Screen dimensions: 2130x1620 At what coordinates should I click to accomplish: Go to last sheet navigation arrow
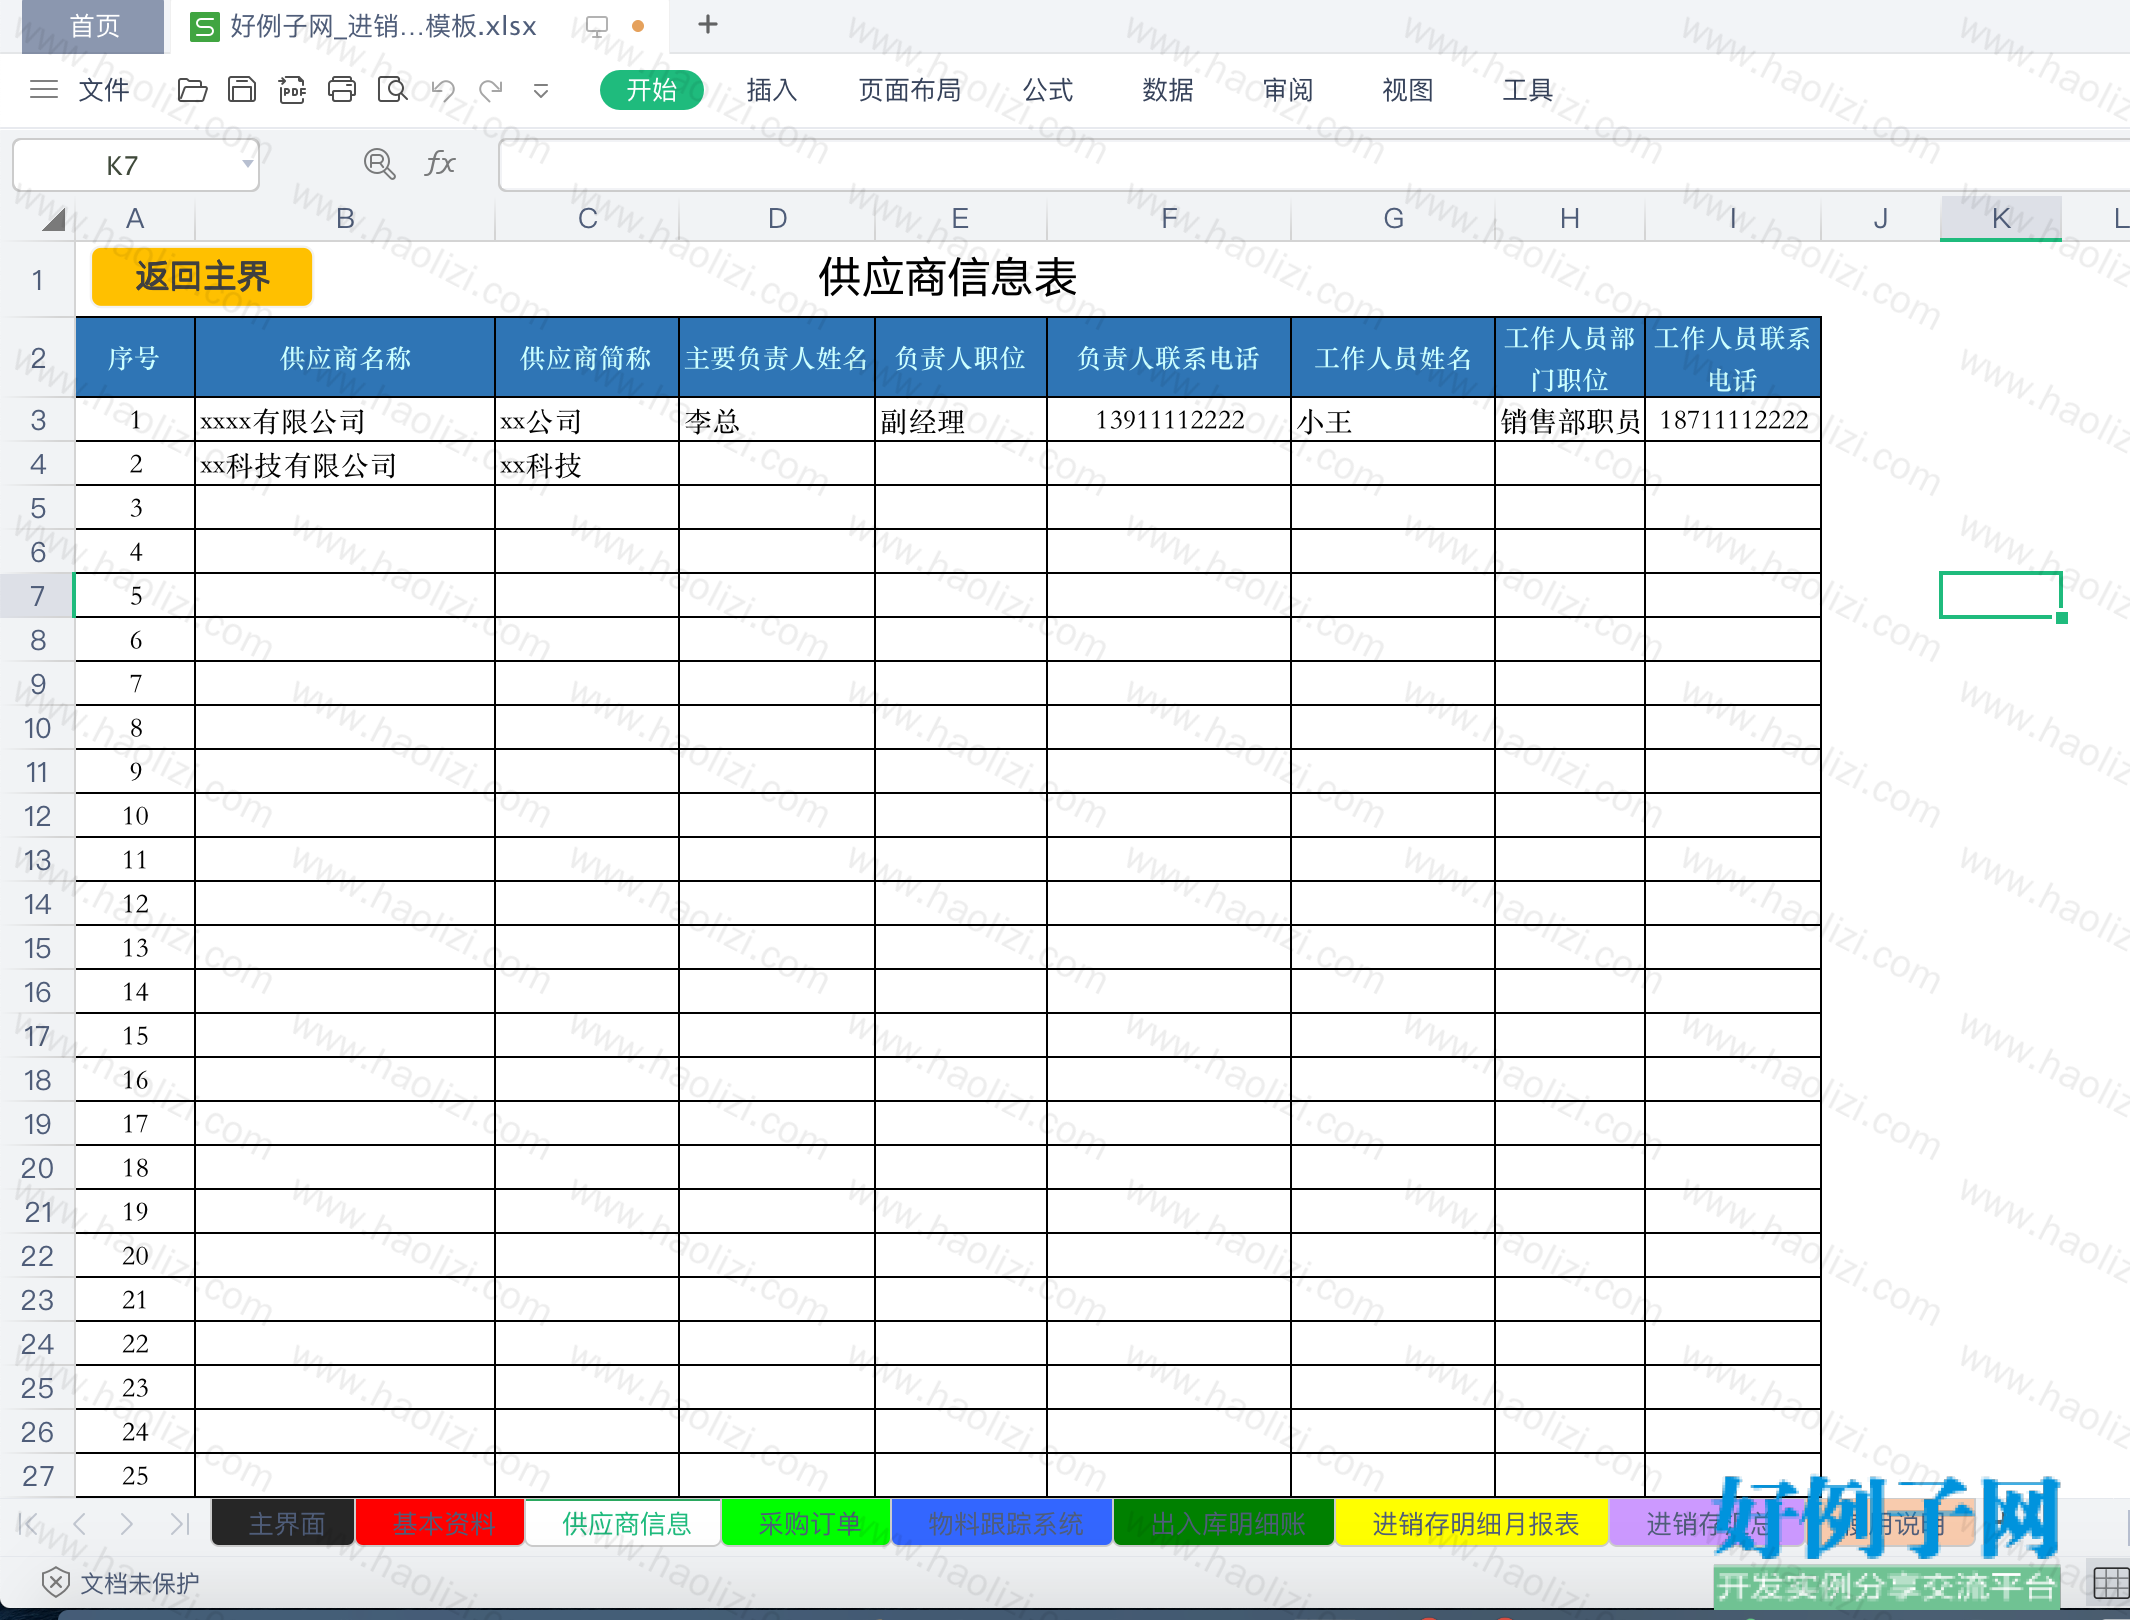[x=179, y=1524]
